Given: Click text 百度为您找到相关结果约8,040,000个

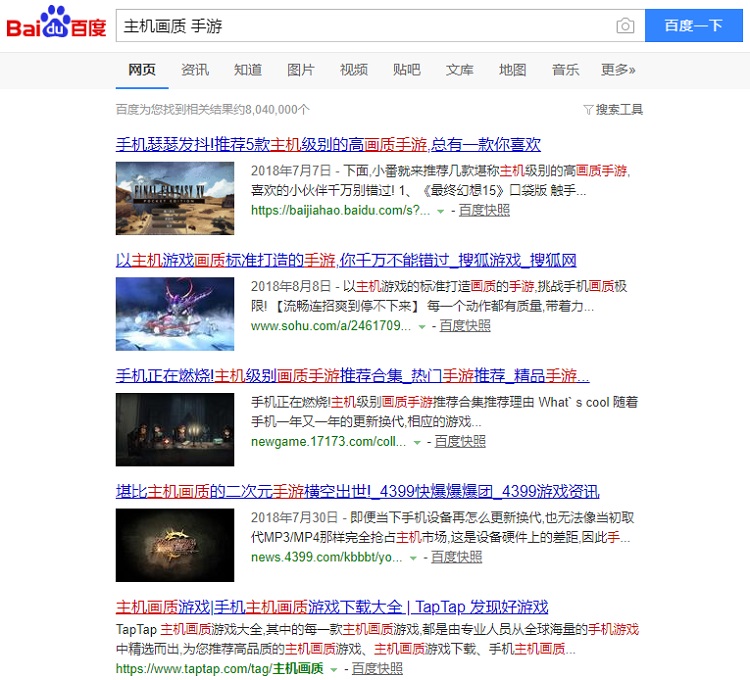Looking at the screenshot, I should 213,110.
